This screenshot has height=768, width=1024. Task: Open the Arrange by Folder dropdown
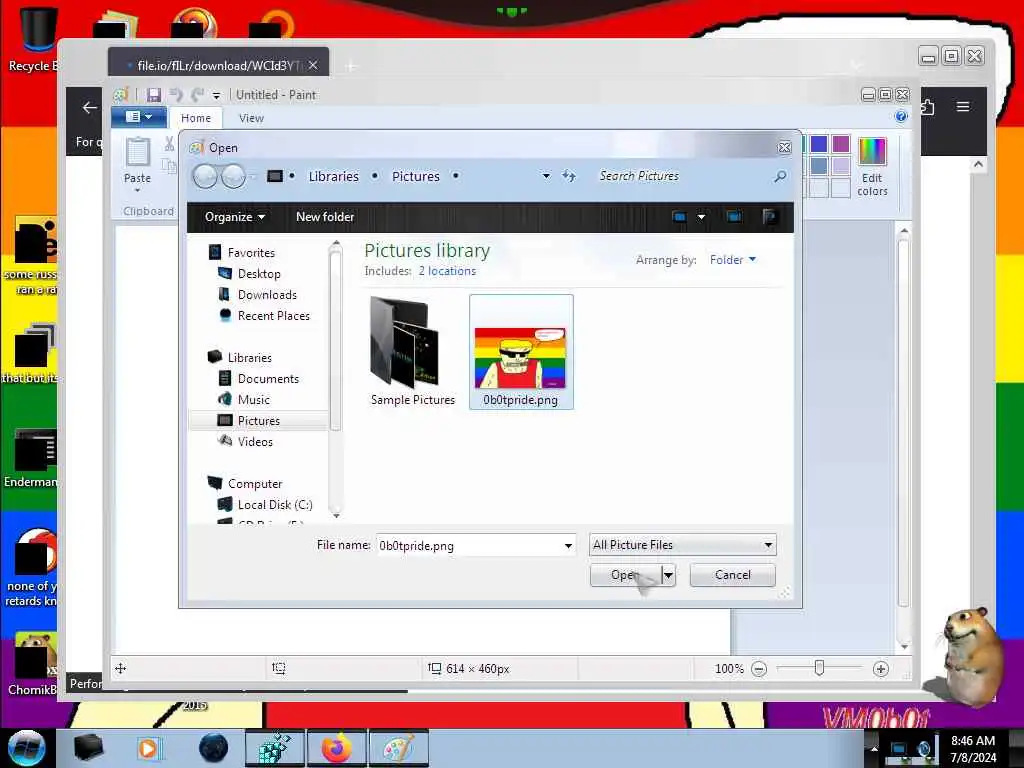point(733,260)
